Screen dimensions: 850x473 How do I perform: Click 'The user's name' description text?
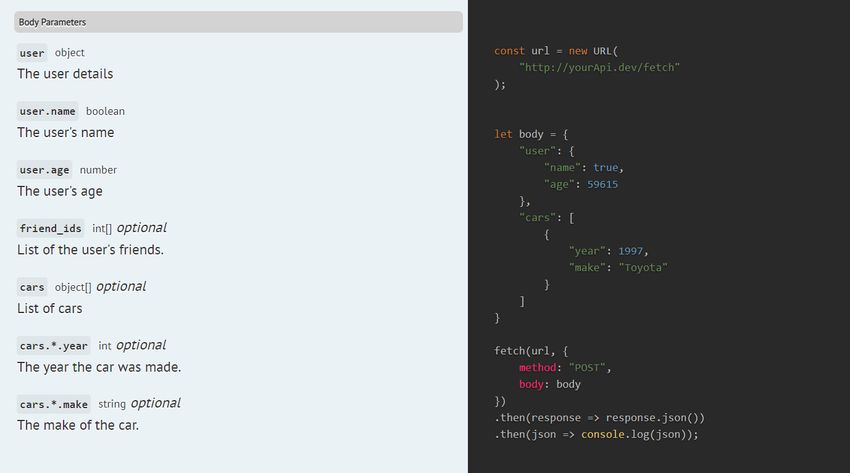click(x=66, y=132)
